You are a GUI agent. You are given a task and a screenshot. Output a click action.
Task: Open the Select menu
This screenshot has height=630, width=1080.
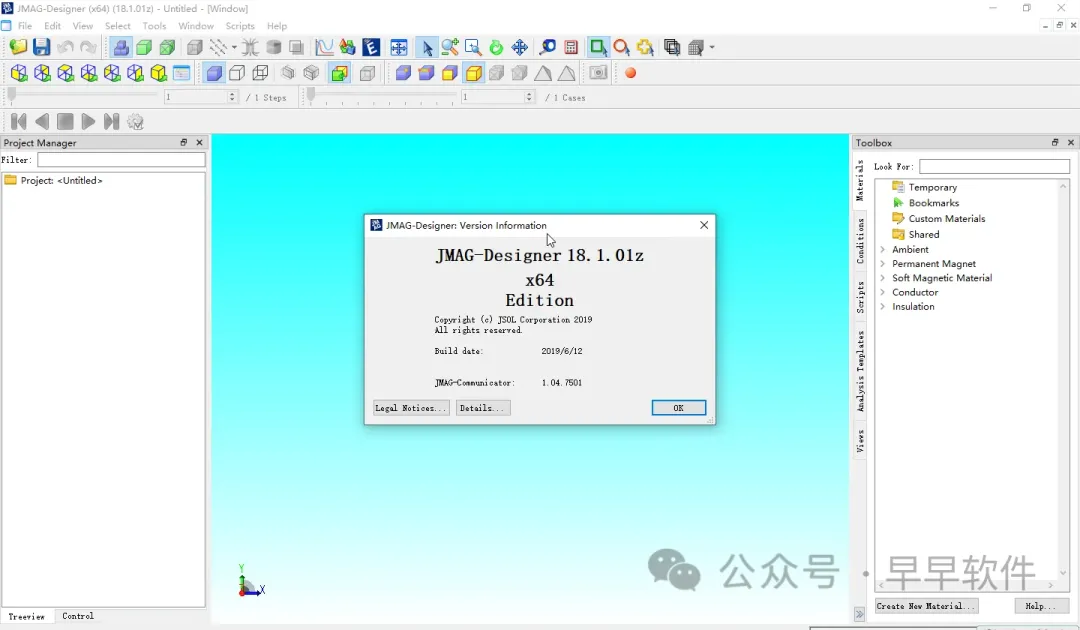point(118,25)
